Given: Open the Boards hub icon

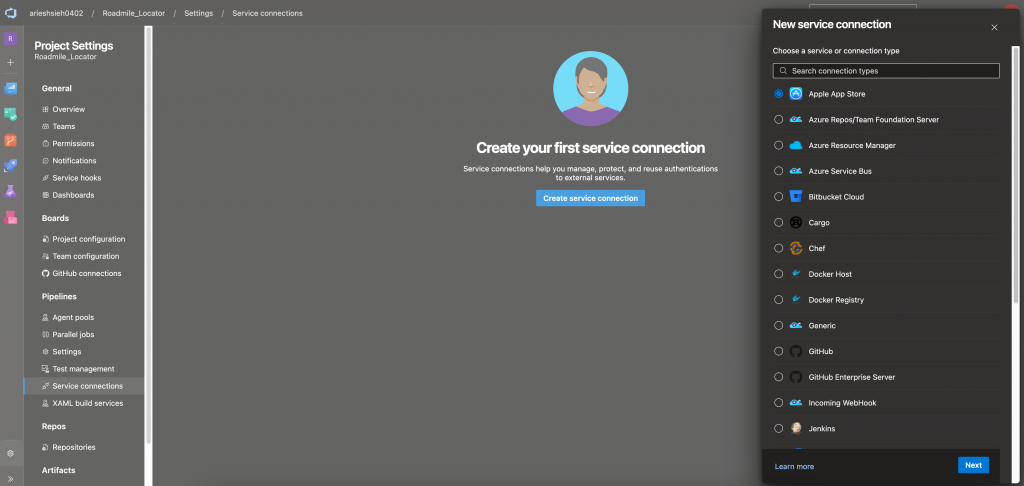Looking at the screenshot, I should pos(10,88).
